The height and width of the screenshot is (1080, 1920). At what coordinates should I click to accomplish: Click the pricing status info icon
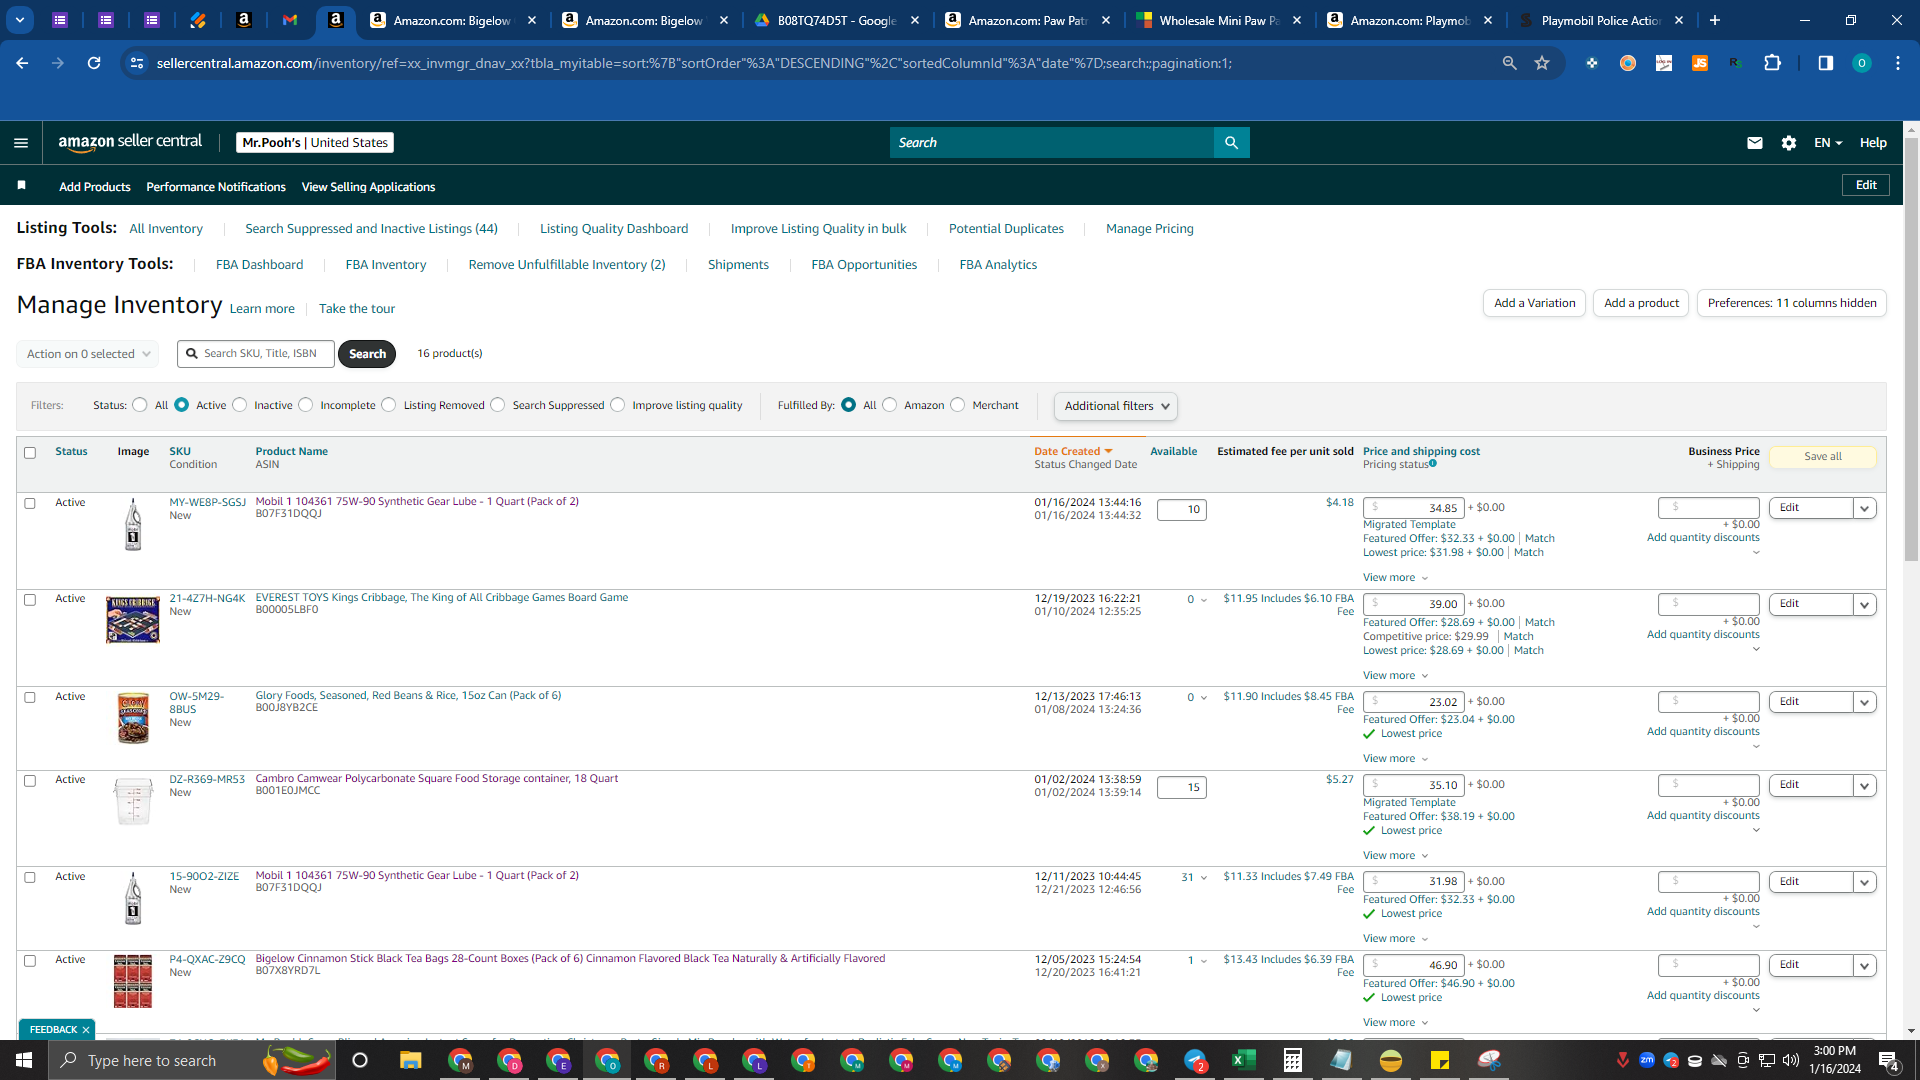[1433, 463]
